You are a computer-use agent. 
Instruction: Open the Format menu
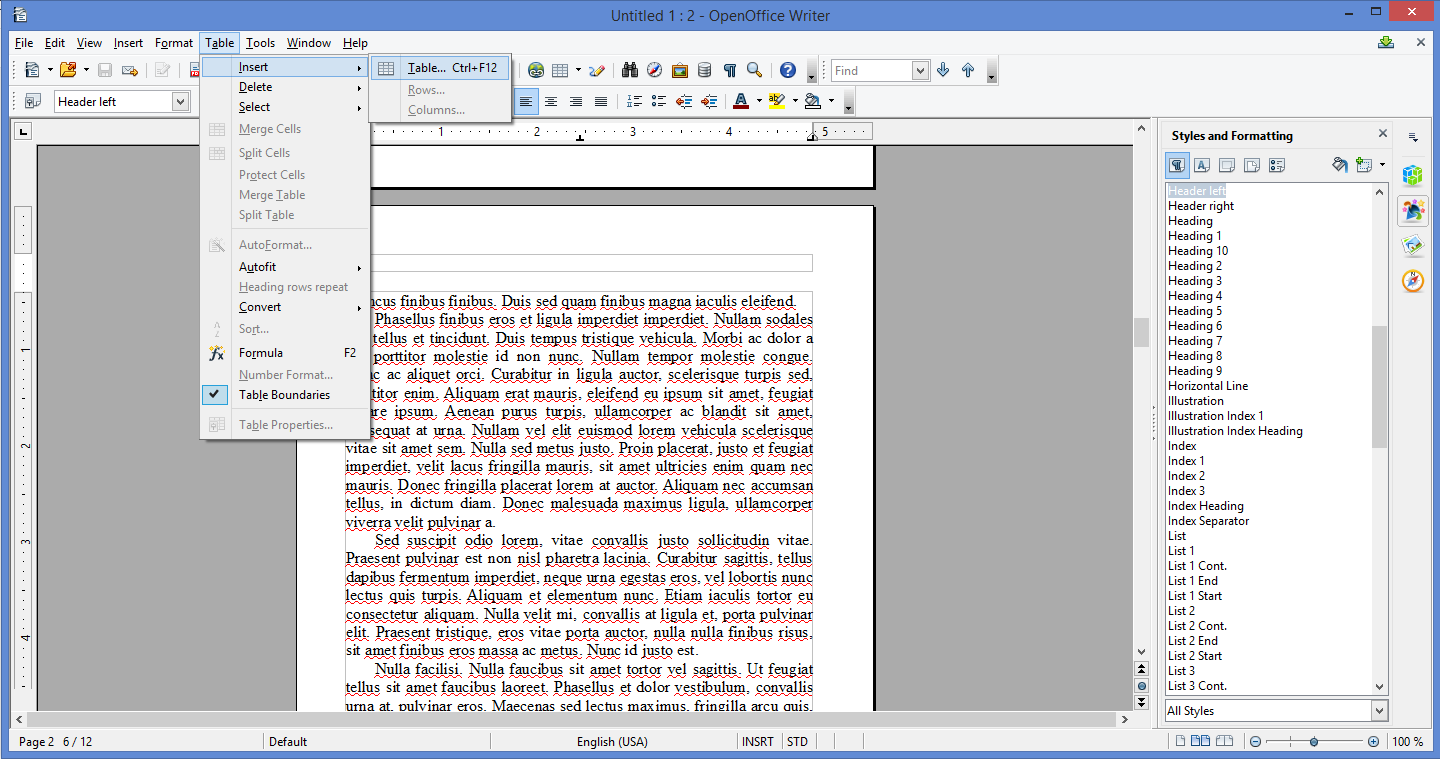(174, 43)
